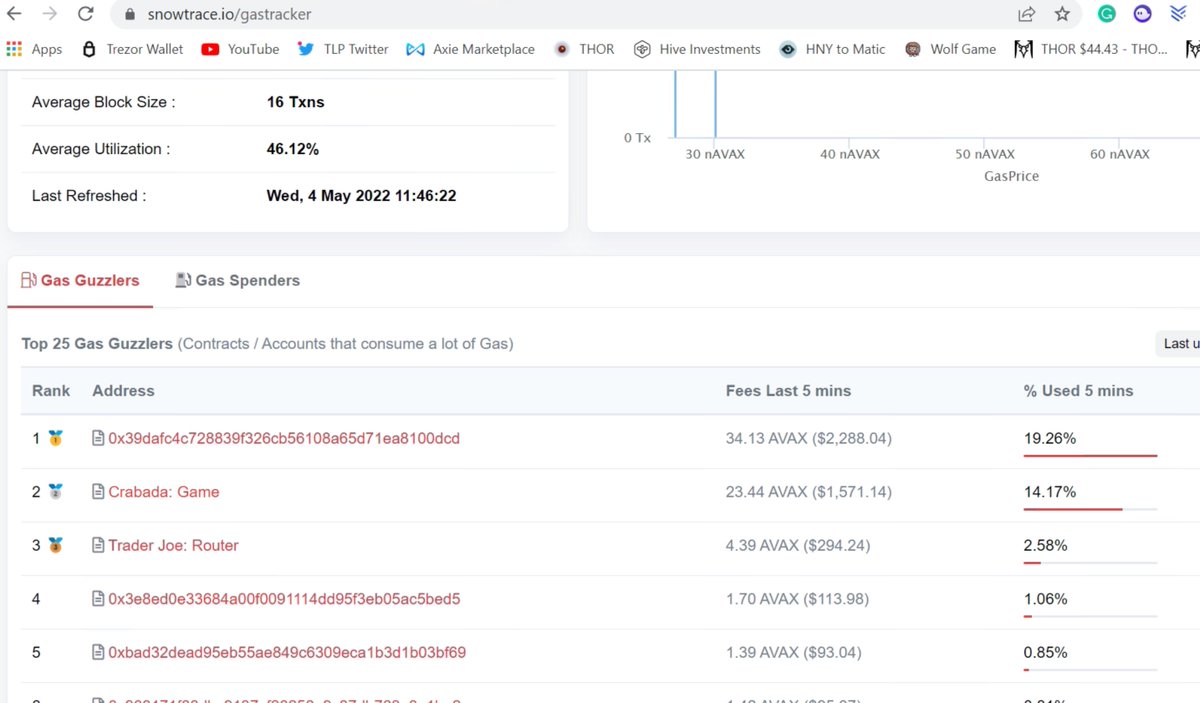1200x703 pixels.
Task: Click the chart bar at 30 nAVAX
Action: (x=715, y=104)
